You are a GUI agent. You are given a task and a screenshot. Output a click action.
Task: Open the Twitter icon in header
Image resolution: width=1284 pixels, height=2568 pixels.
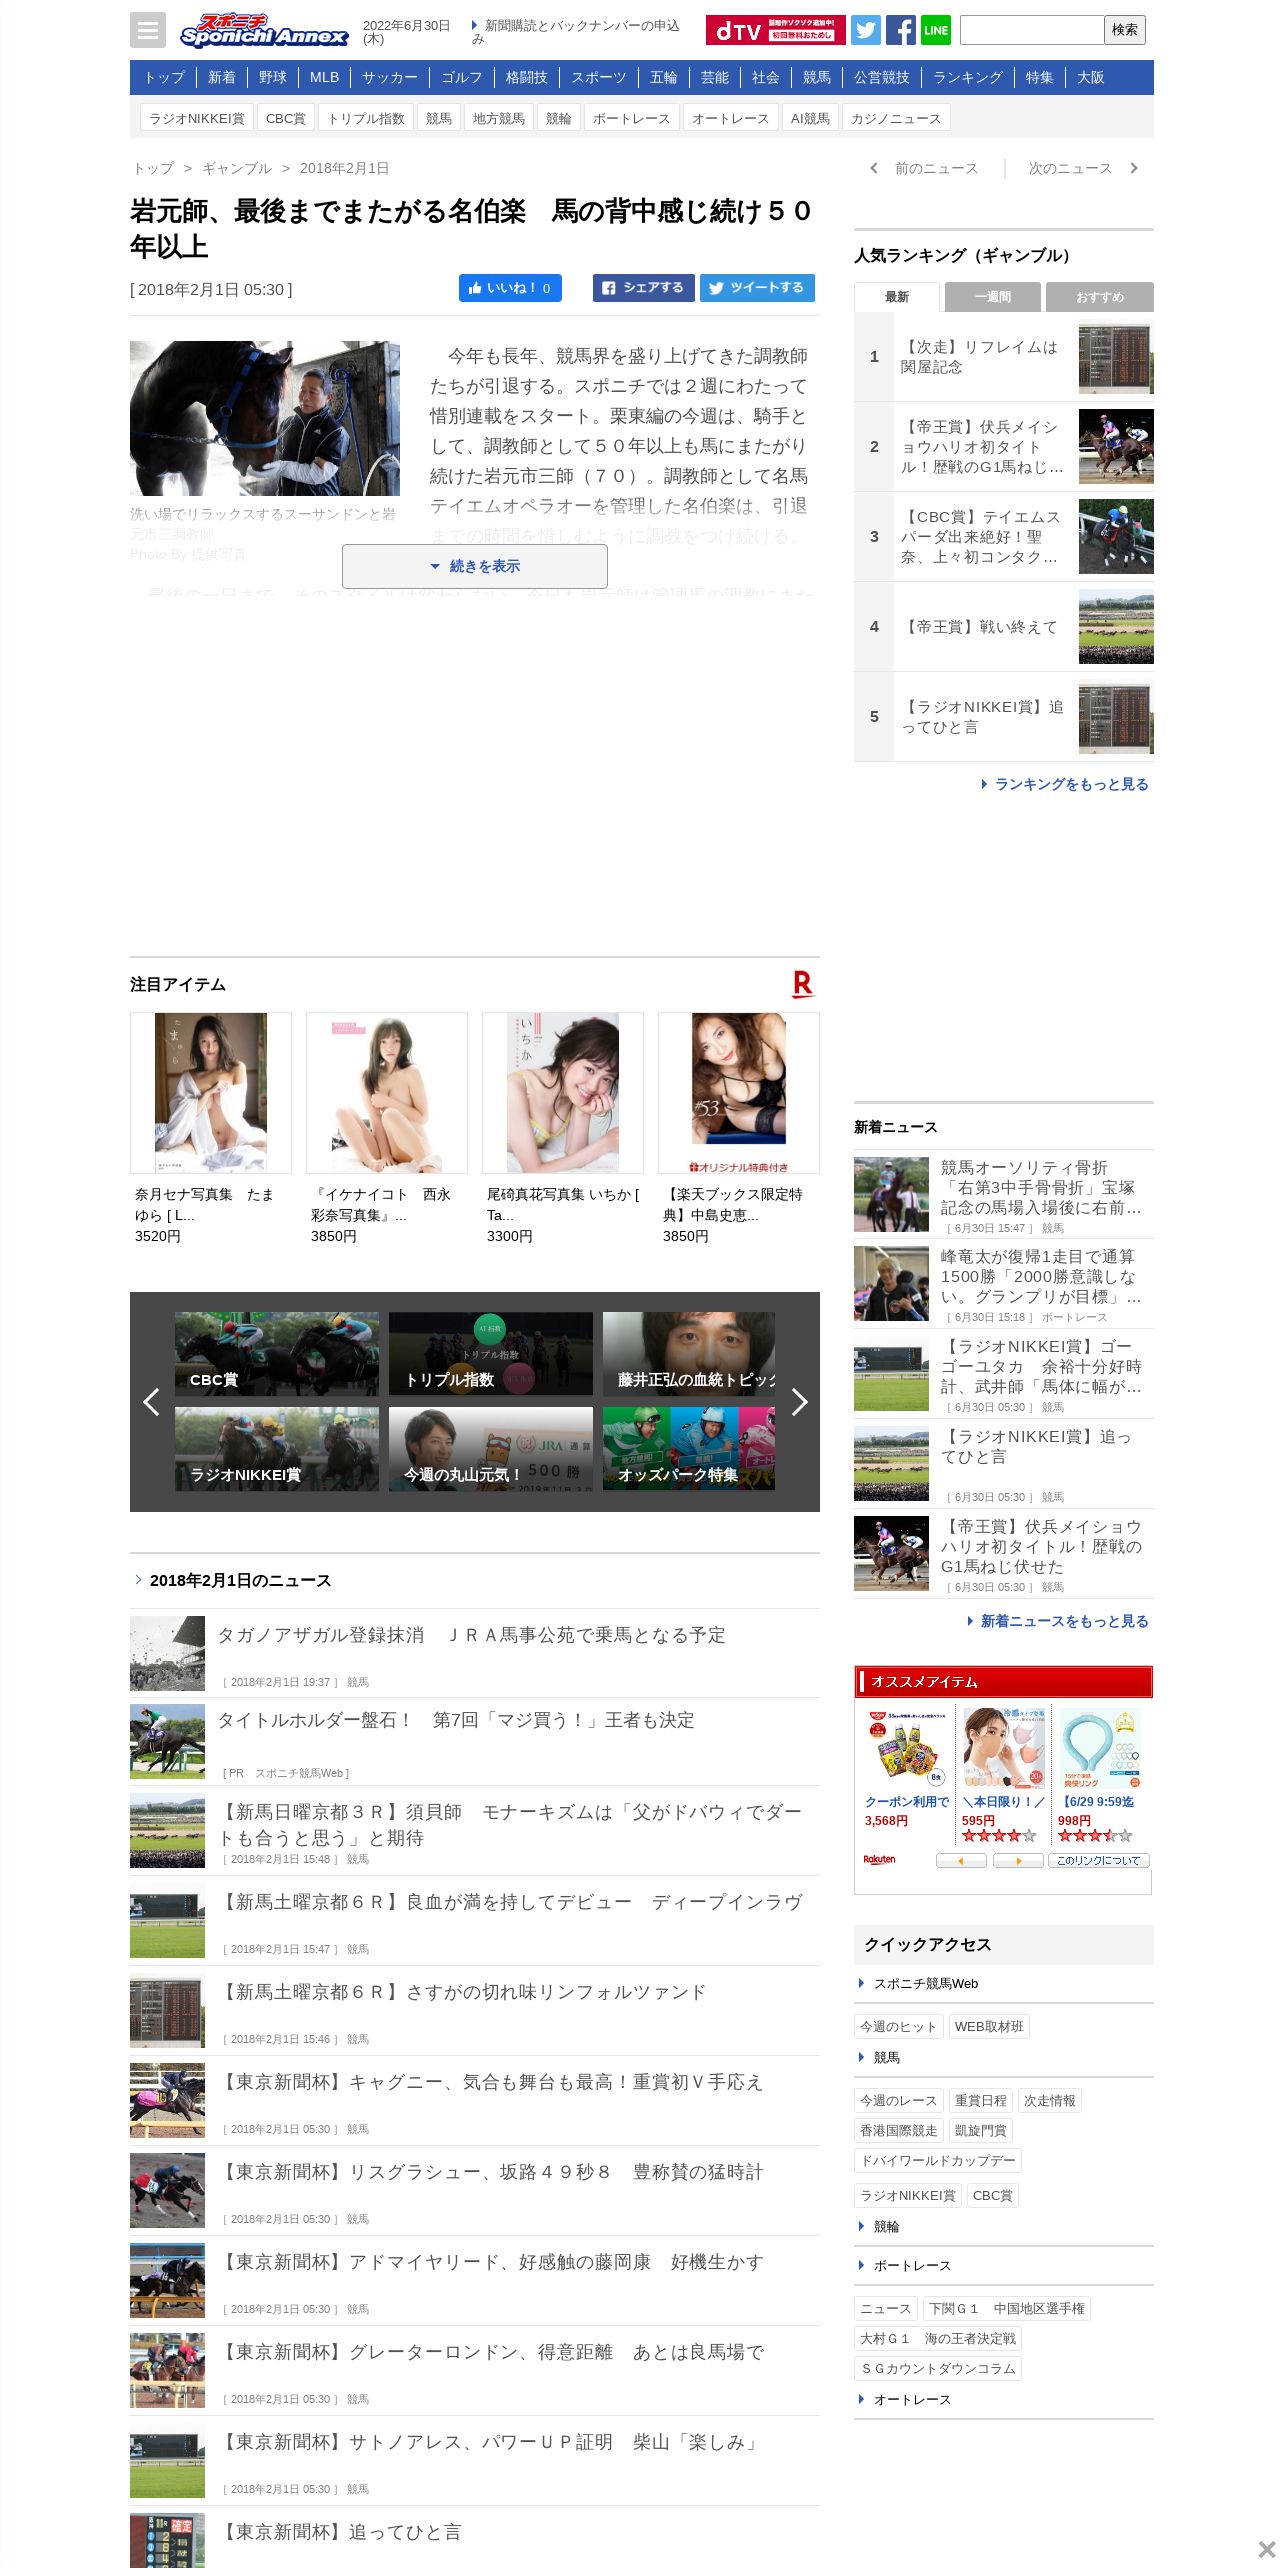(x=866, y=30)
